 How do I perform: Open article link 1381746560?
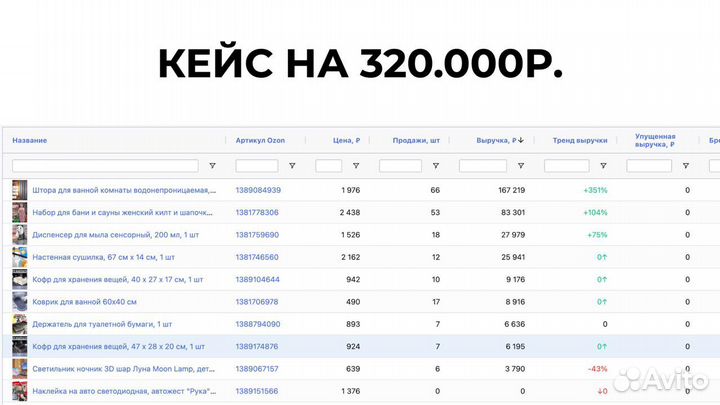[x=257, y=257]
